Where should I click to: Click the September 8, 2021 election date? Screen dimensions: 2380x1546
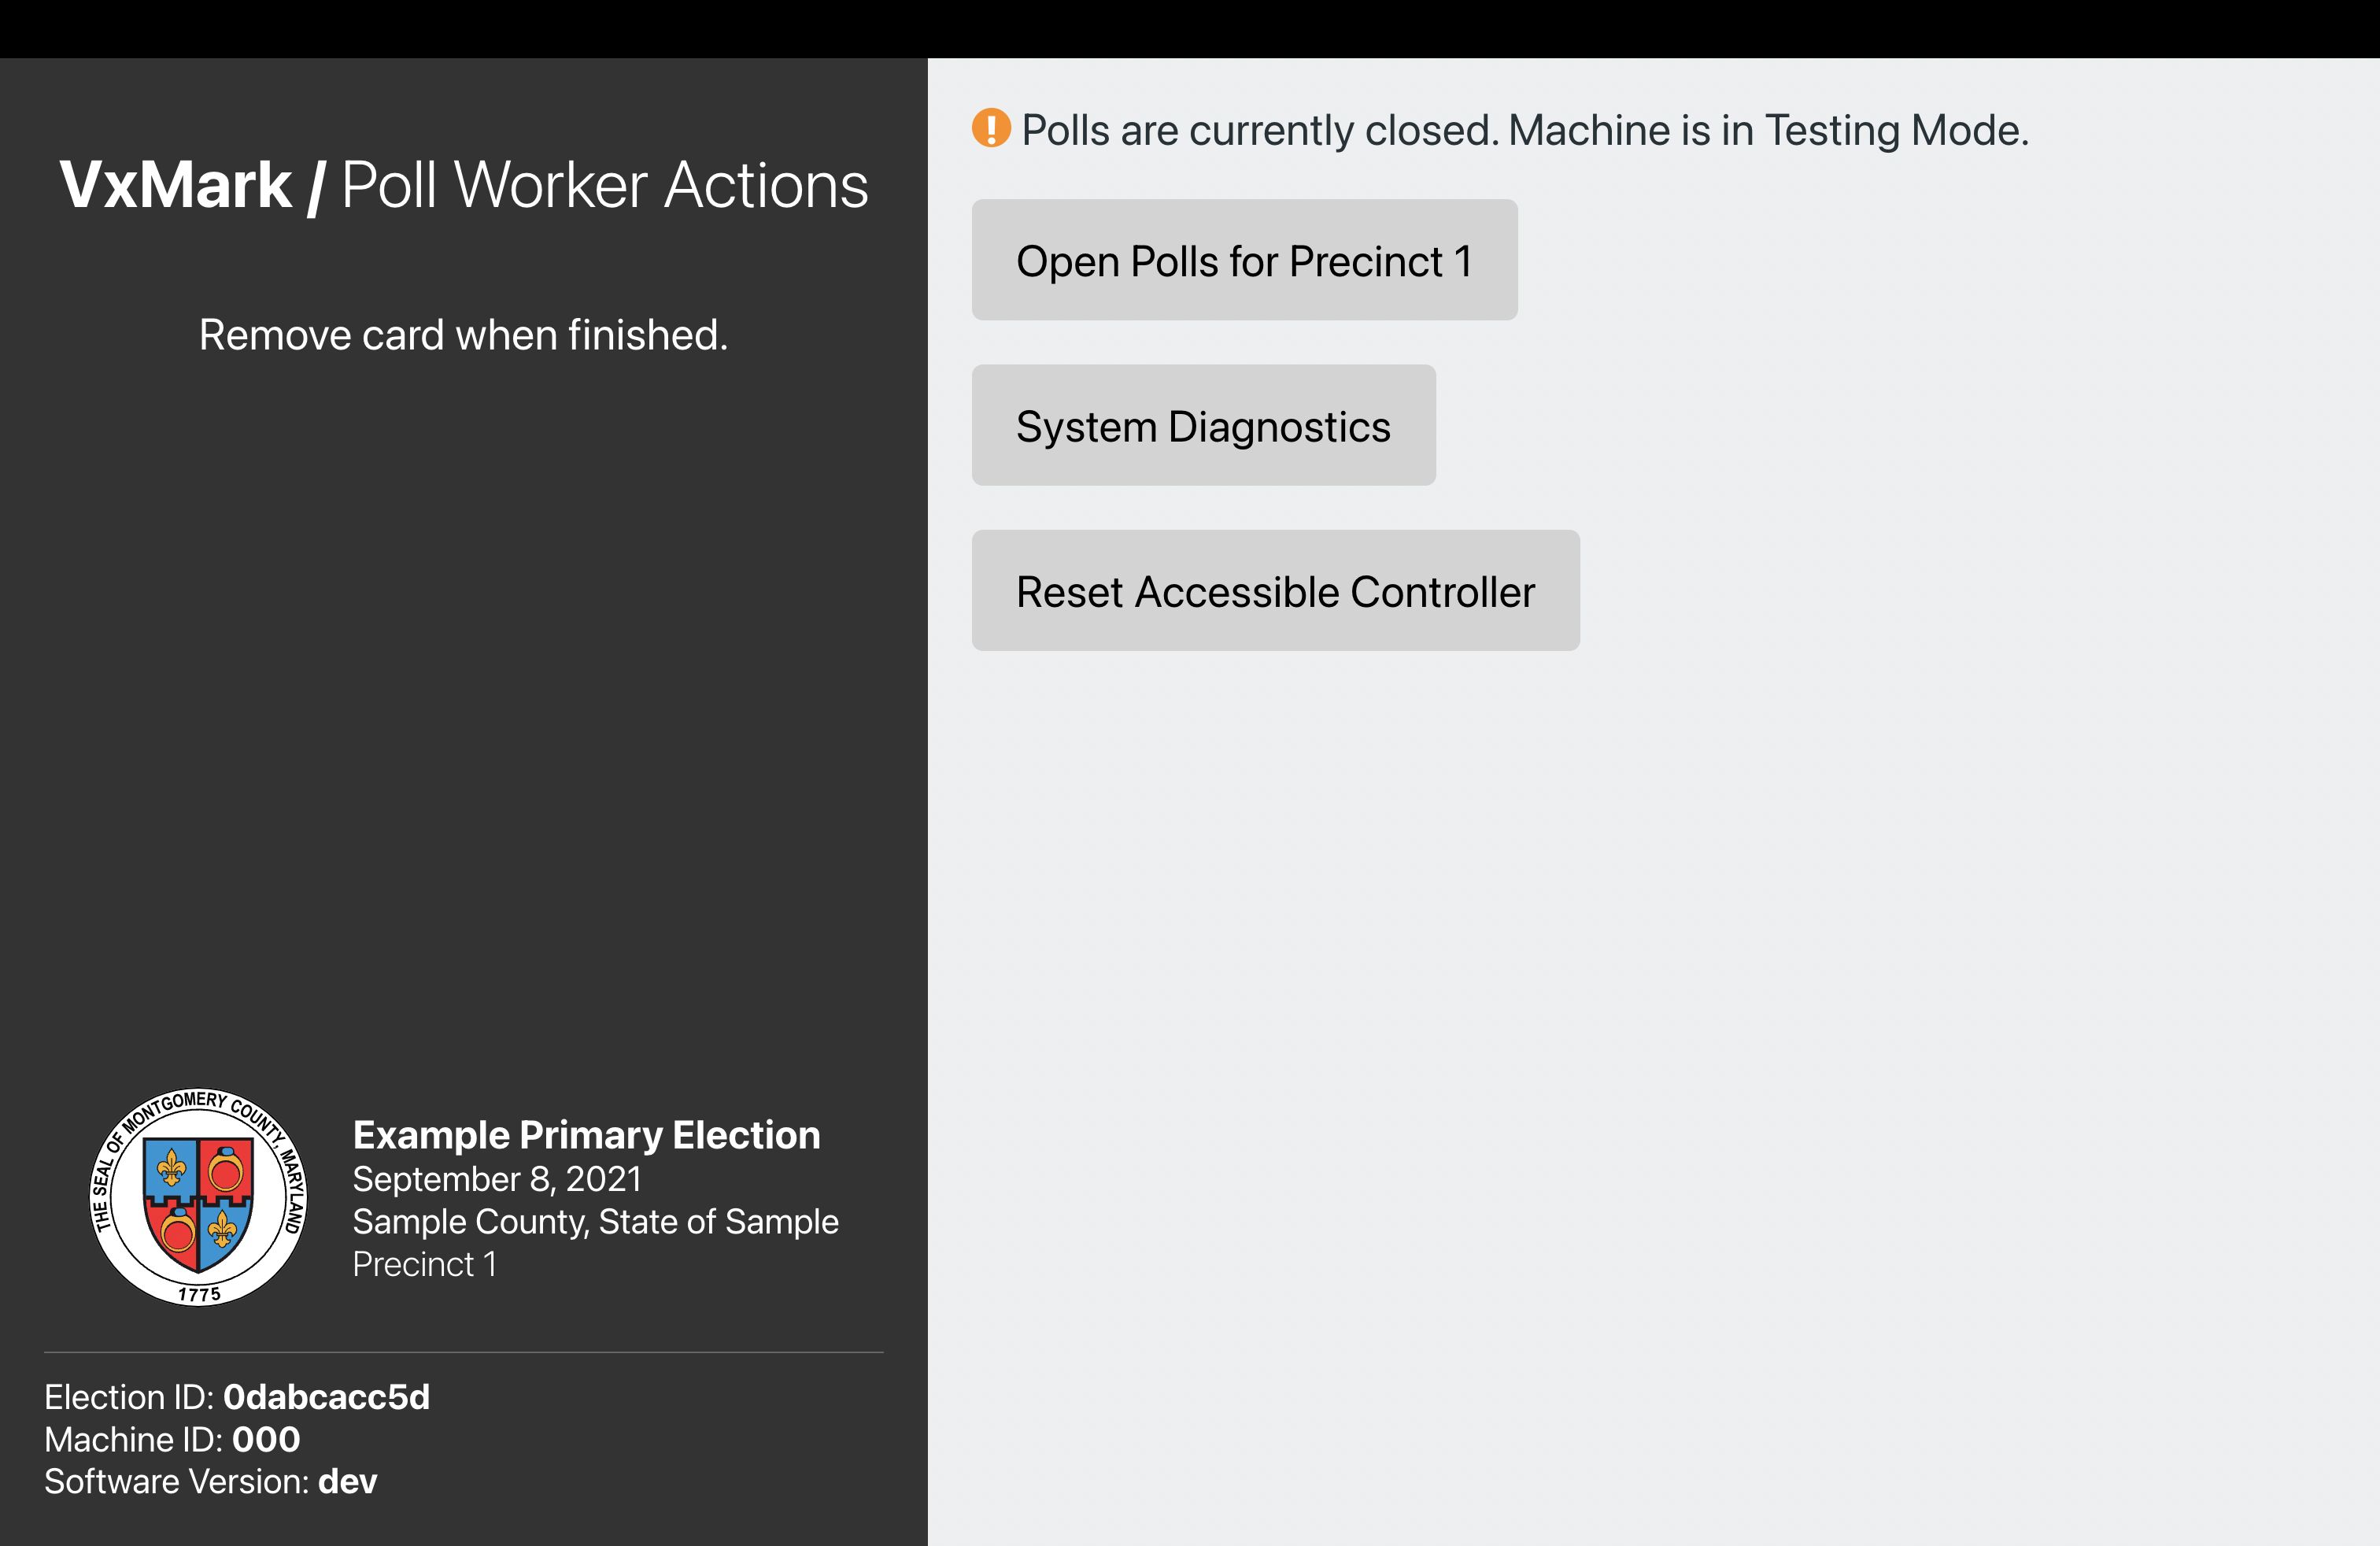tap(497, 1179)
